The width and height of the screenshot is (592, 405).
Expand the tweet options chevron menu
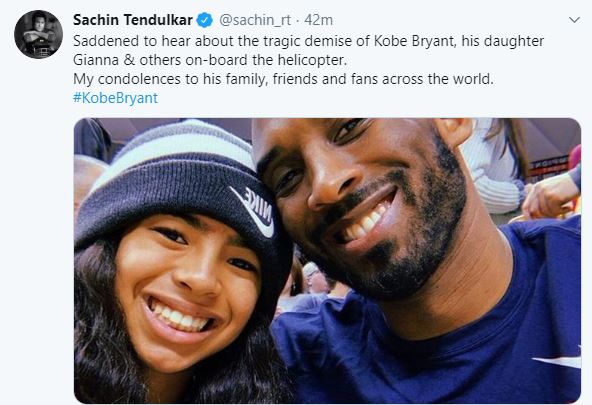574,20
